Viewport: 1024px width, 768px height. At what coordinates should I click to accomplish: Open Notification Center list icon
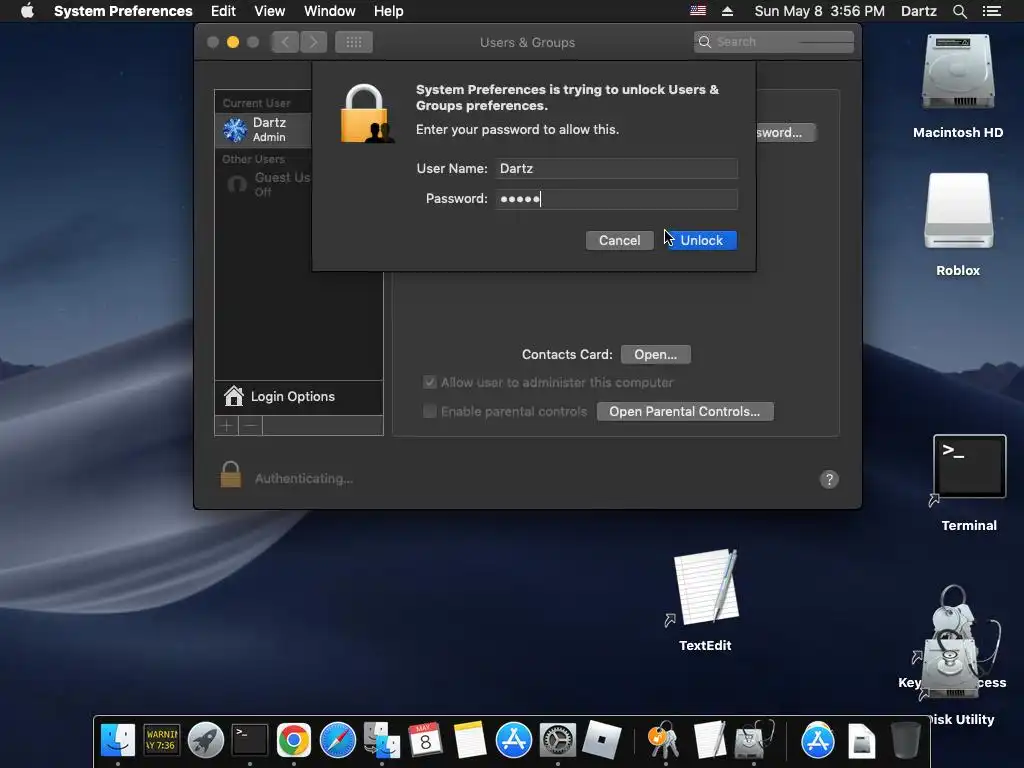tap(992, 11)
